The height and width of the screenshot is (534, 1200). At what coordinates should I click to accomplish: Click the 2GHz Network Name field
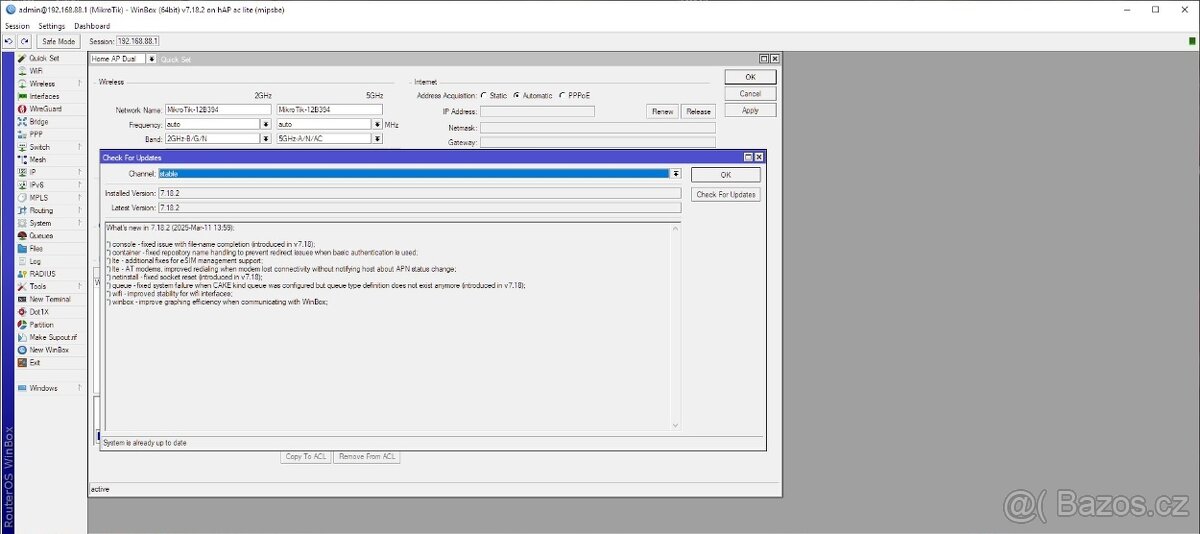(x=218, y=110)
